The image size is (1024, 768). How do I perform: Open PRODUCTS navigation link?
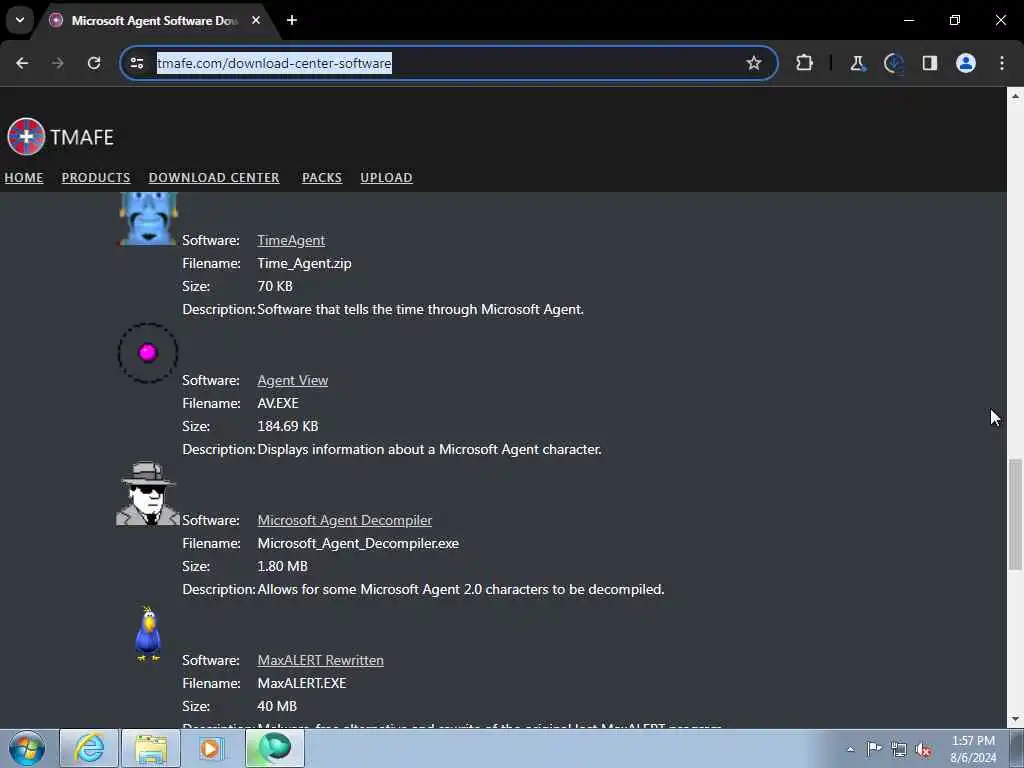(96, 178)
